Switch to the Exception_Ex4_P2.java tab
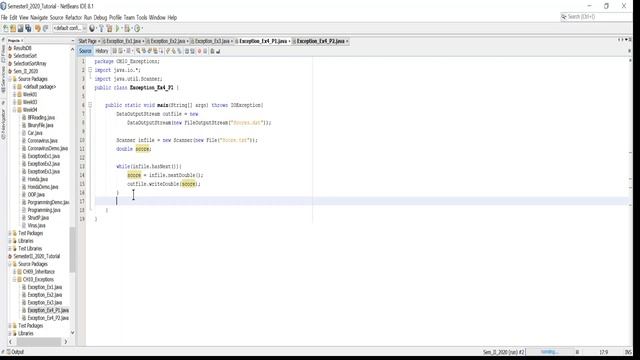This screenshot has width=640, height=360. [320, 41]
